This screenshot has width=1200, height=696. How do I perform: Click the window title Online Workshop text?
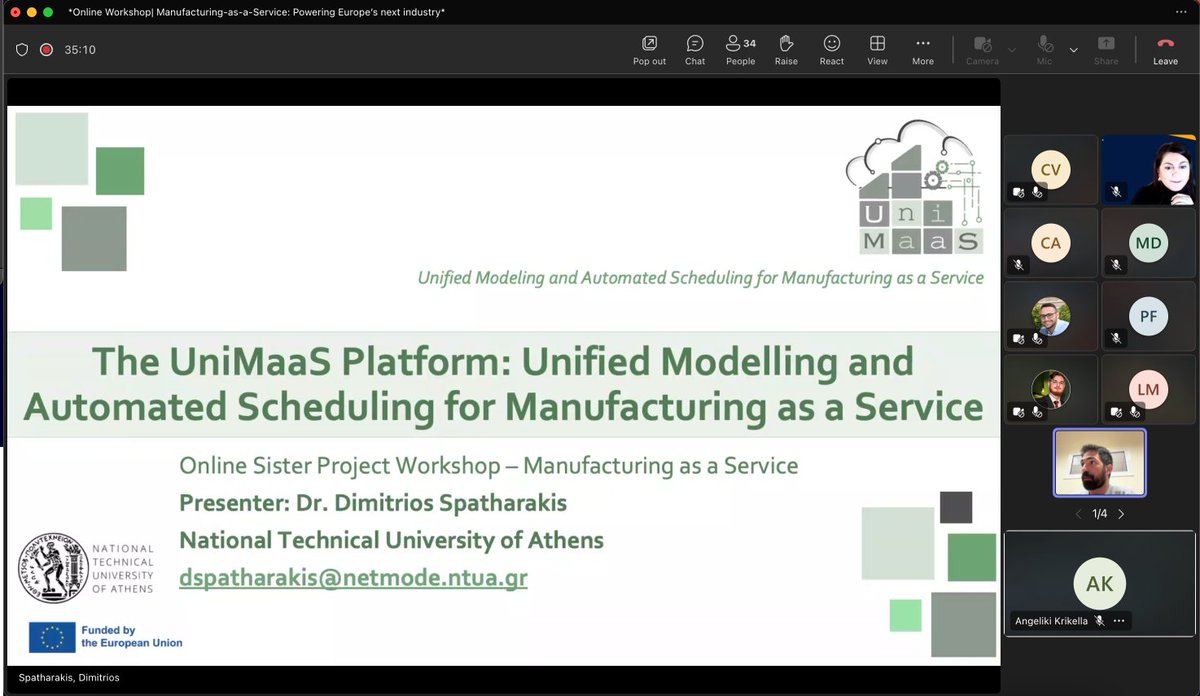(257, 12)
